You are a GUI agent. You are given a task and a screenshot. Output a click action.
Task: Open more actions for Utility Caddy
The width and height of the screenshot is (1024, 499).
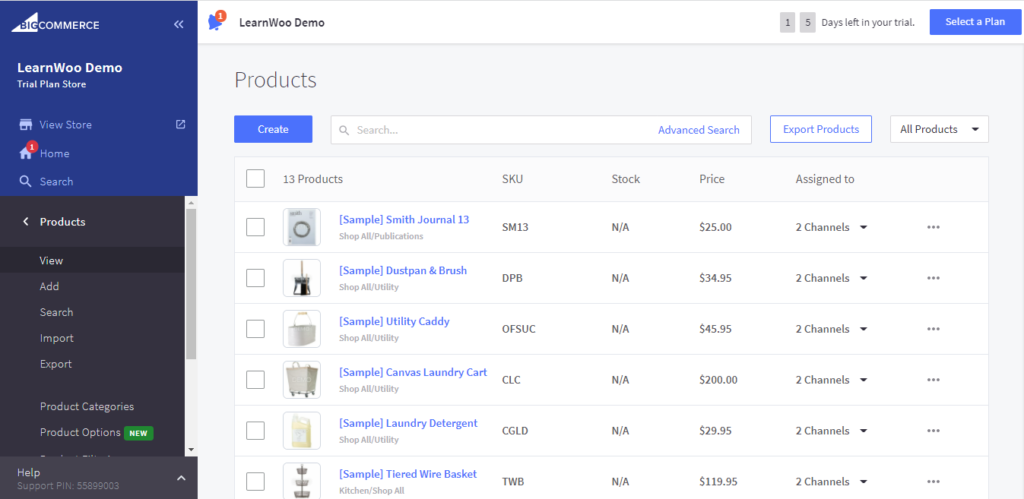[933, 329]
